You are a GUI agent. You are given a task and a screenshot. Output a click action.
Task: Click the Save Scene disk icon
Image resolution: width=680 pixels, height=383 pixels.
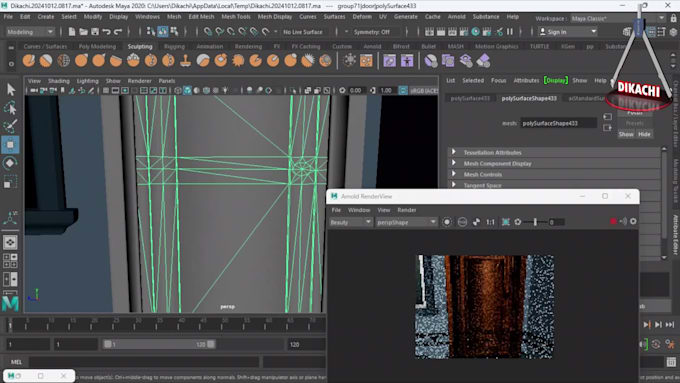pyautogui.click(x=95, y=32)
